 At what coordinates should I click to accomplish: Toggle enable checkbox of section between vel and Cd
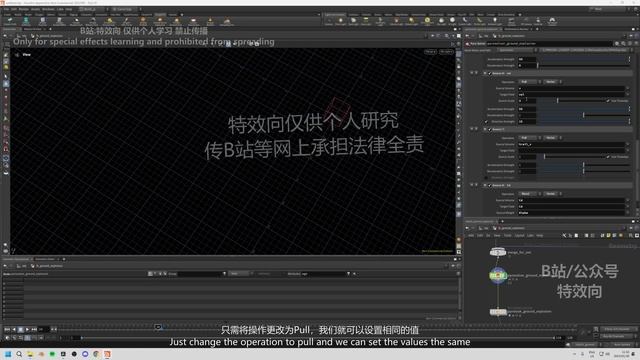click(490, 129)
